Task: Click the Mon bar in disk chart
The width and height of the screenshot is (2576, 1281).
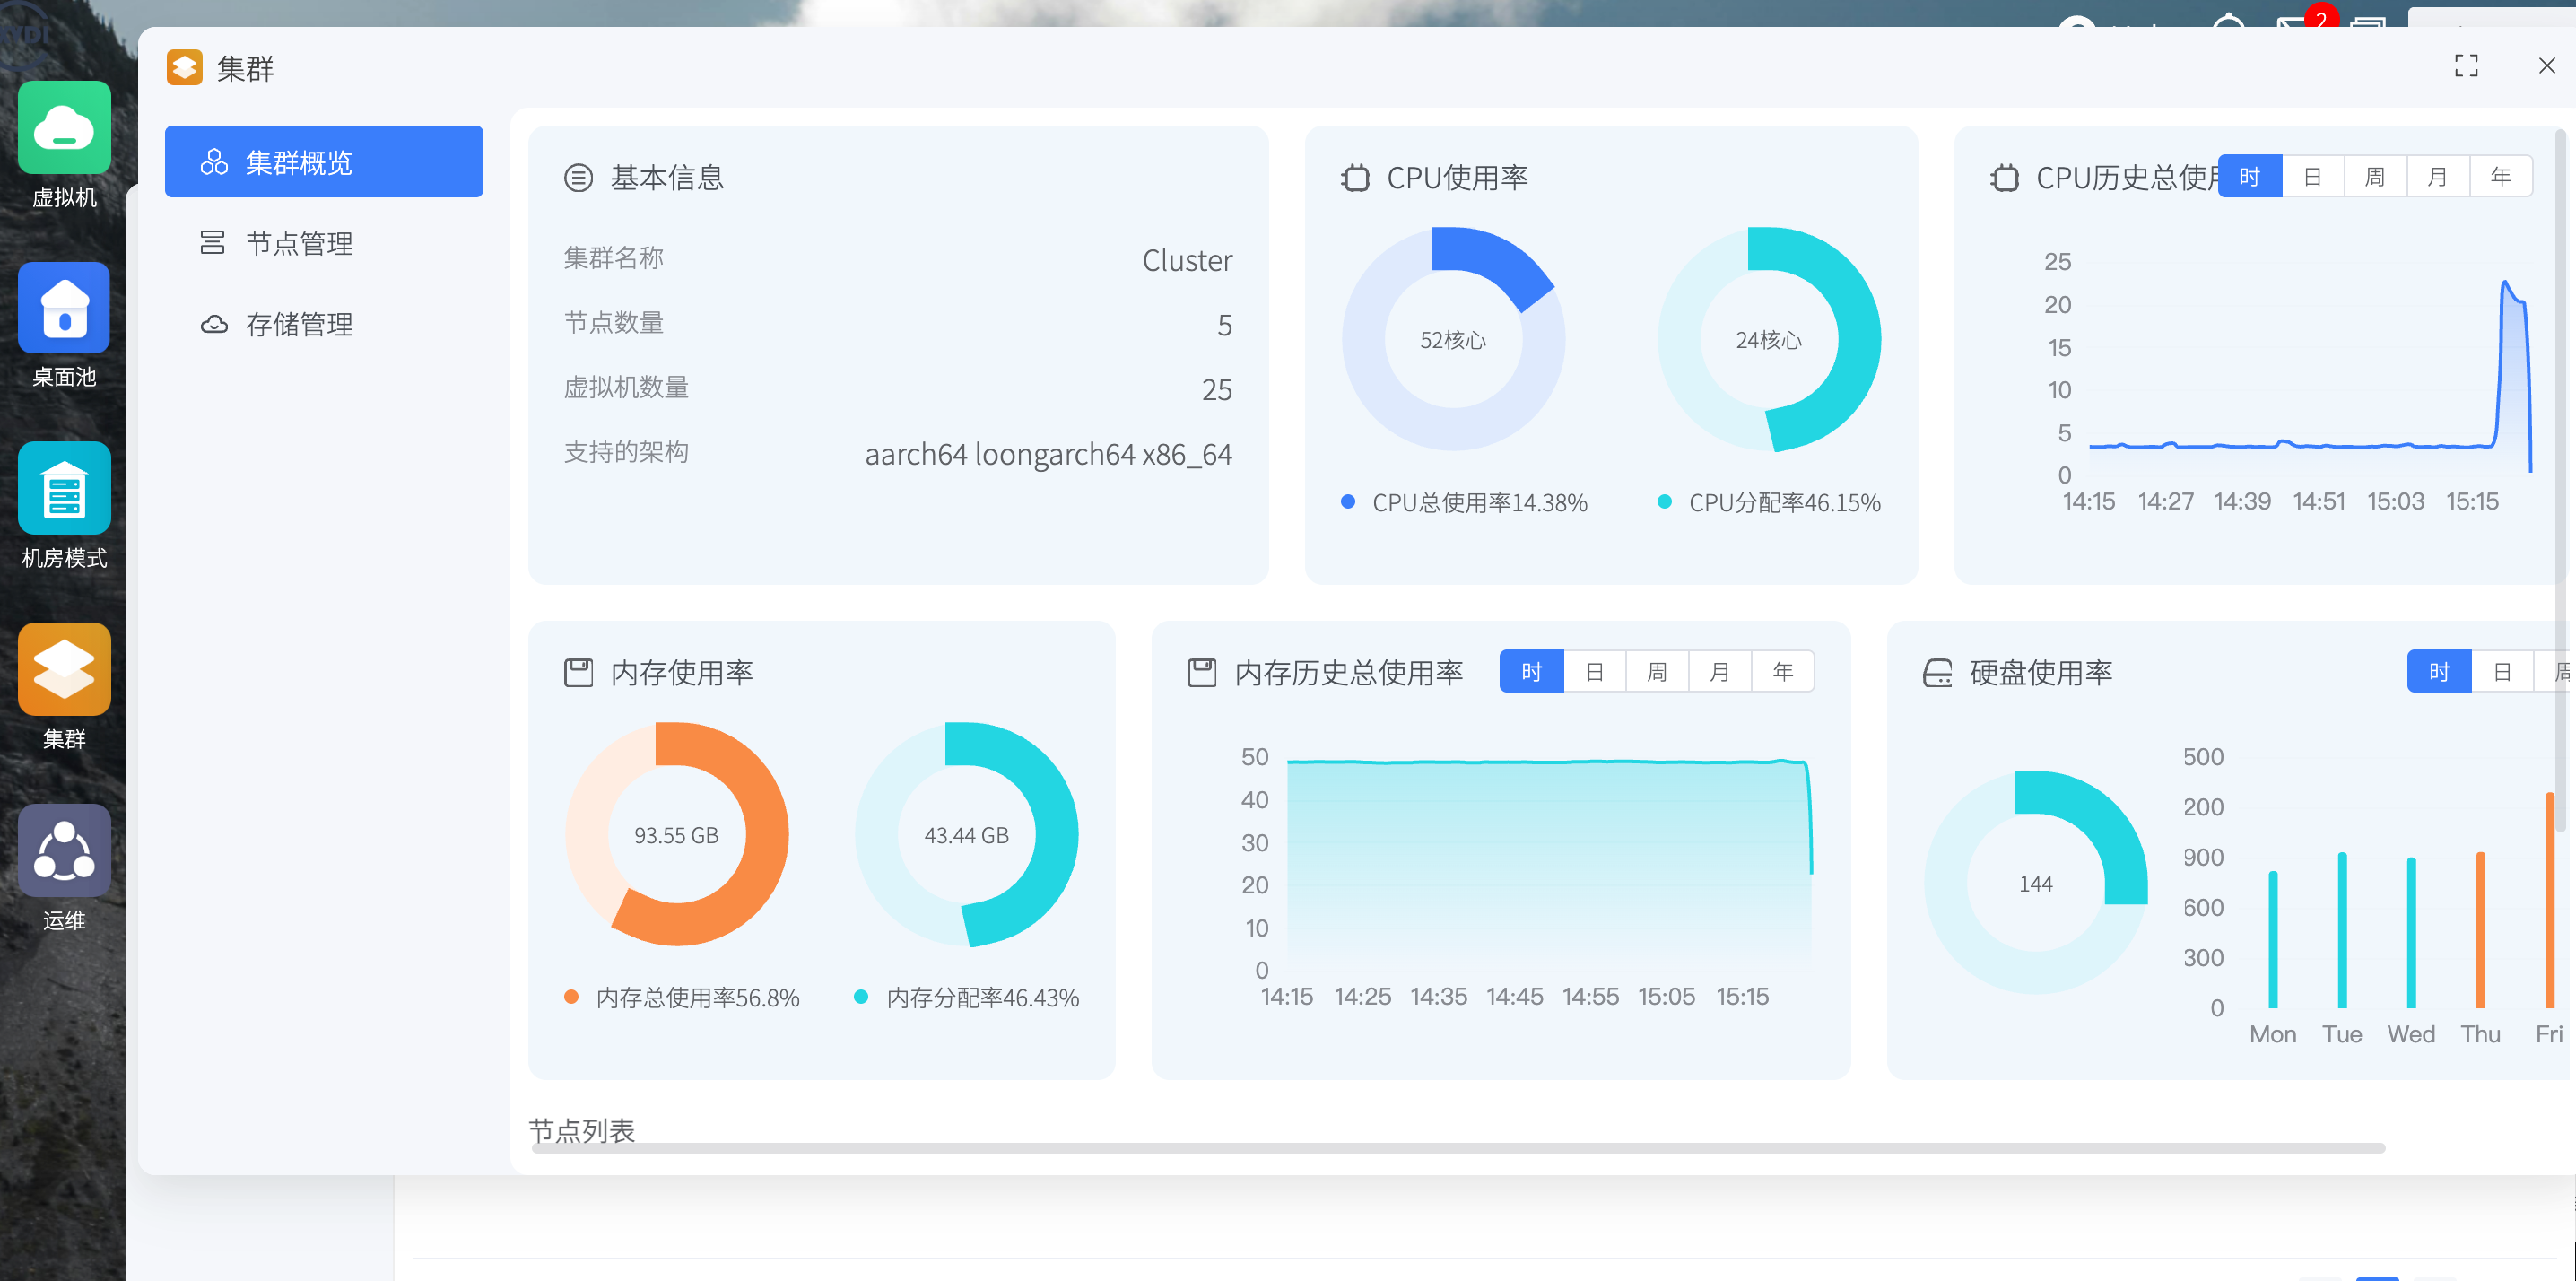Action: point(2273,940)
